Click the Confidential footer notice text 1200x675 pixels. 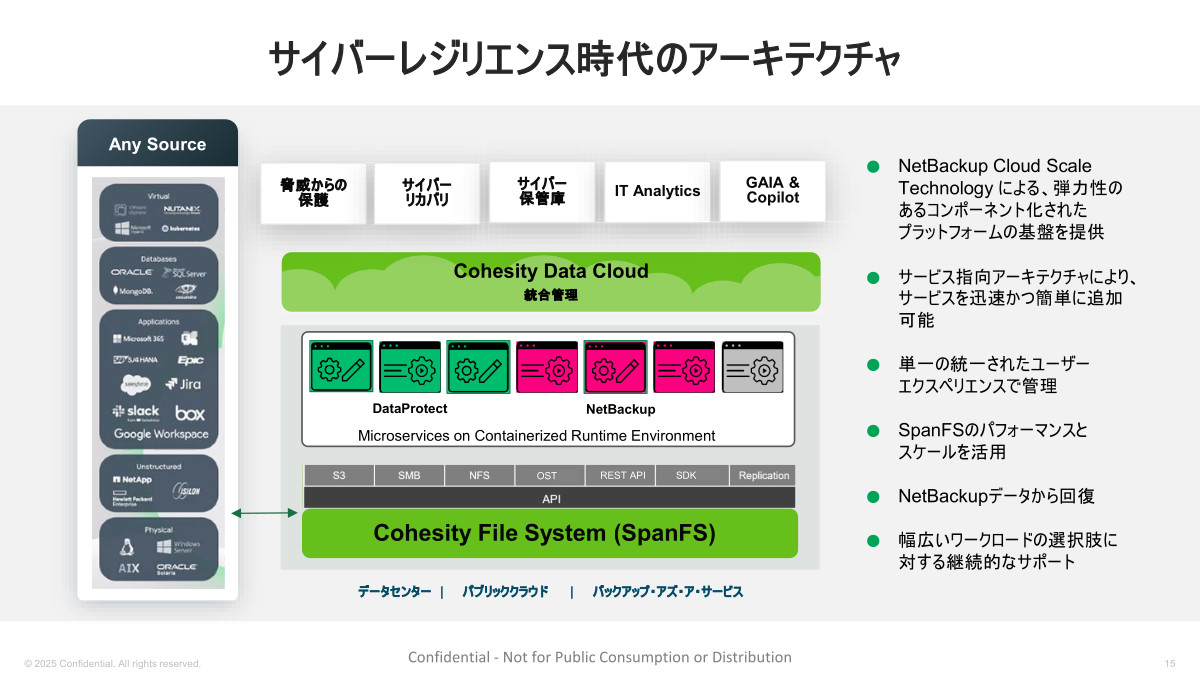600,657
